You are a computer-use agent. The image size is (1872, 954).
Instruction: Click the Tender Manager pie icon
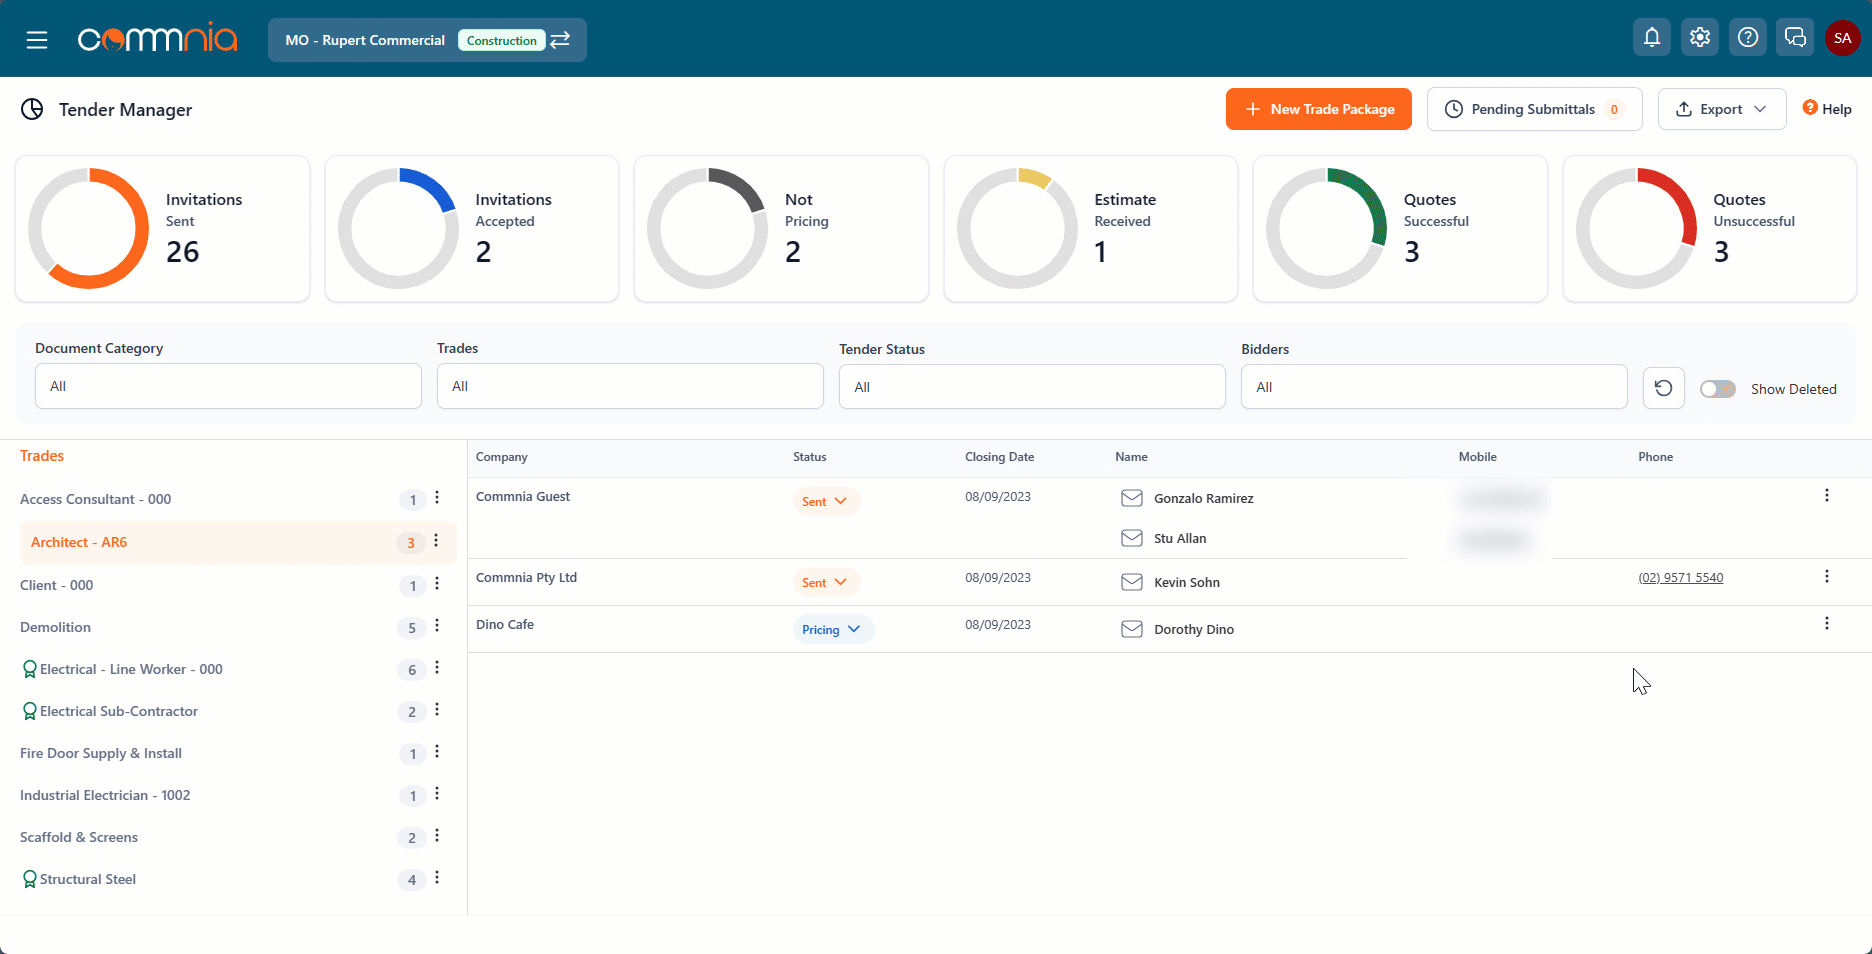(32, 109)
